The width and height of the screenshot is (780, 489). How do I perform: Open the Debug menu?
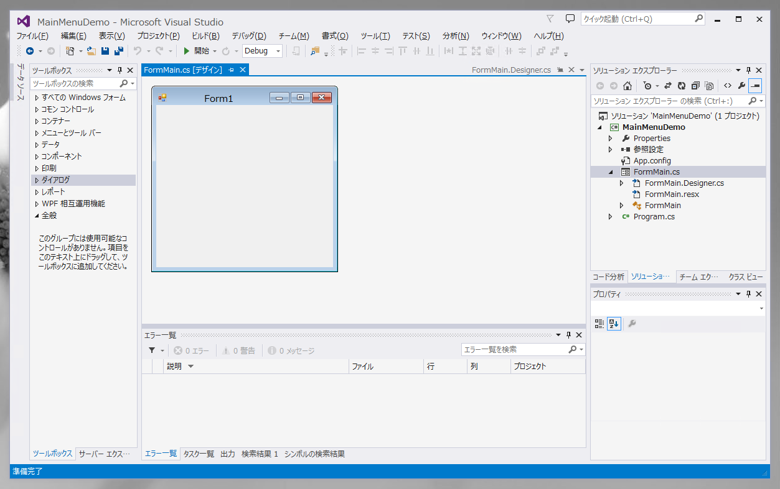[249, 36]
